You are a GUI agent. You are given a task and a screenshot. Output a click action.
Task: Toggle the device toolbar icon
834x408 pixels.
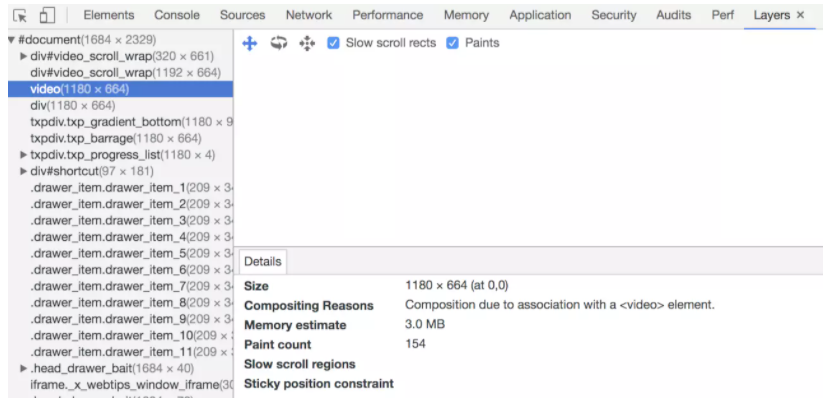(47, 16)
